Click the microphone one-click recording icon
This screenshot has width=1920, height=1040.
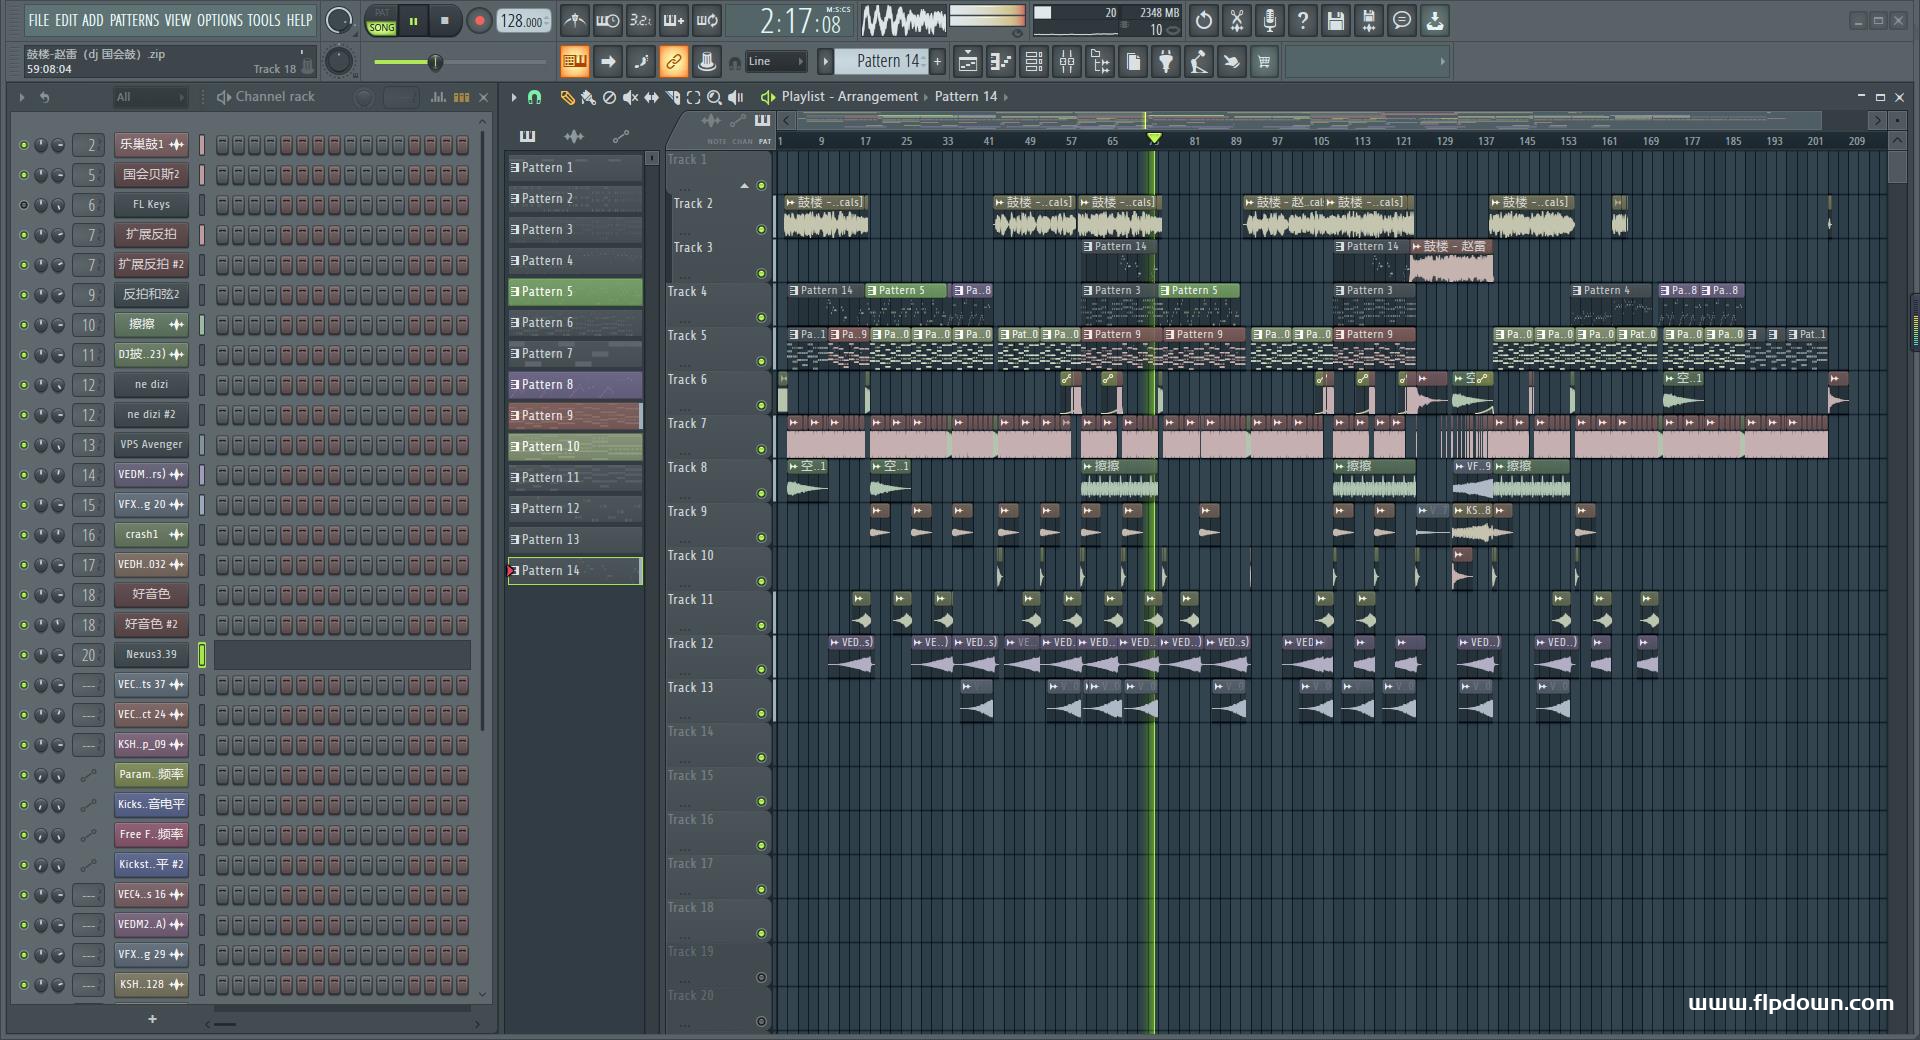(x=1270, y=20)
